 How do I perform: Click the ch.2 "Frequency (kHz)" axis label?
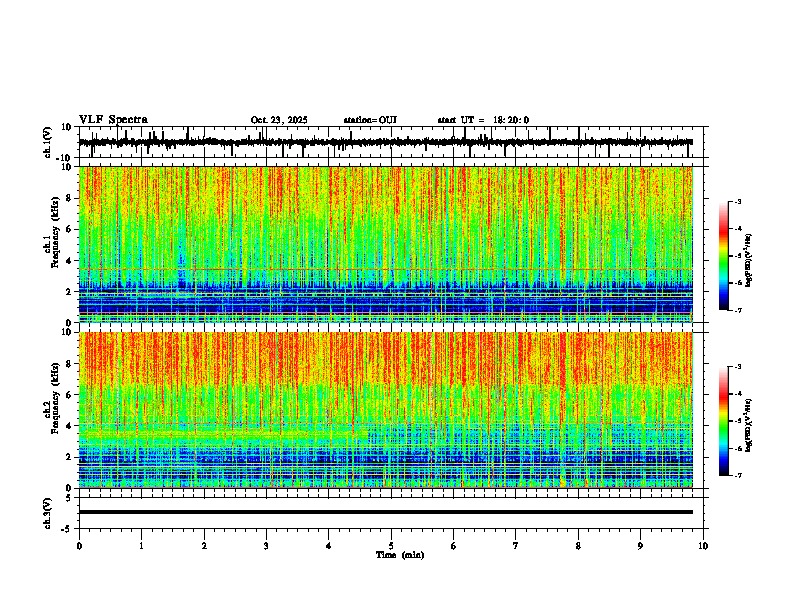55,398
